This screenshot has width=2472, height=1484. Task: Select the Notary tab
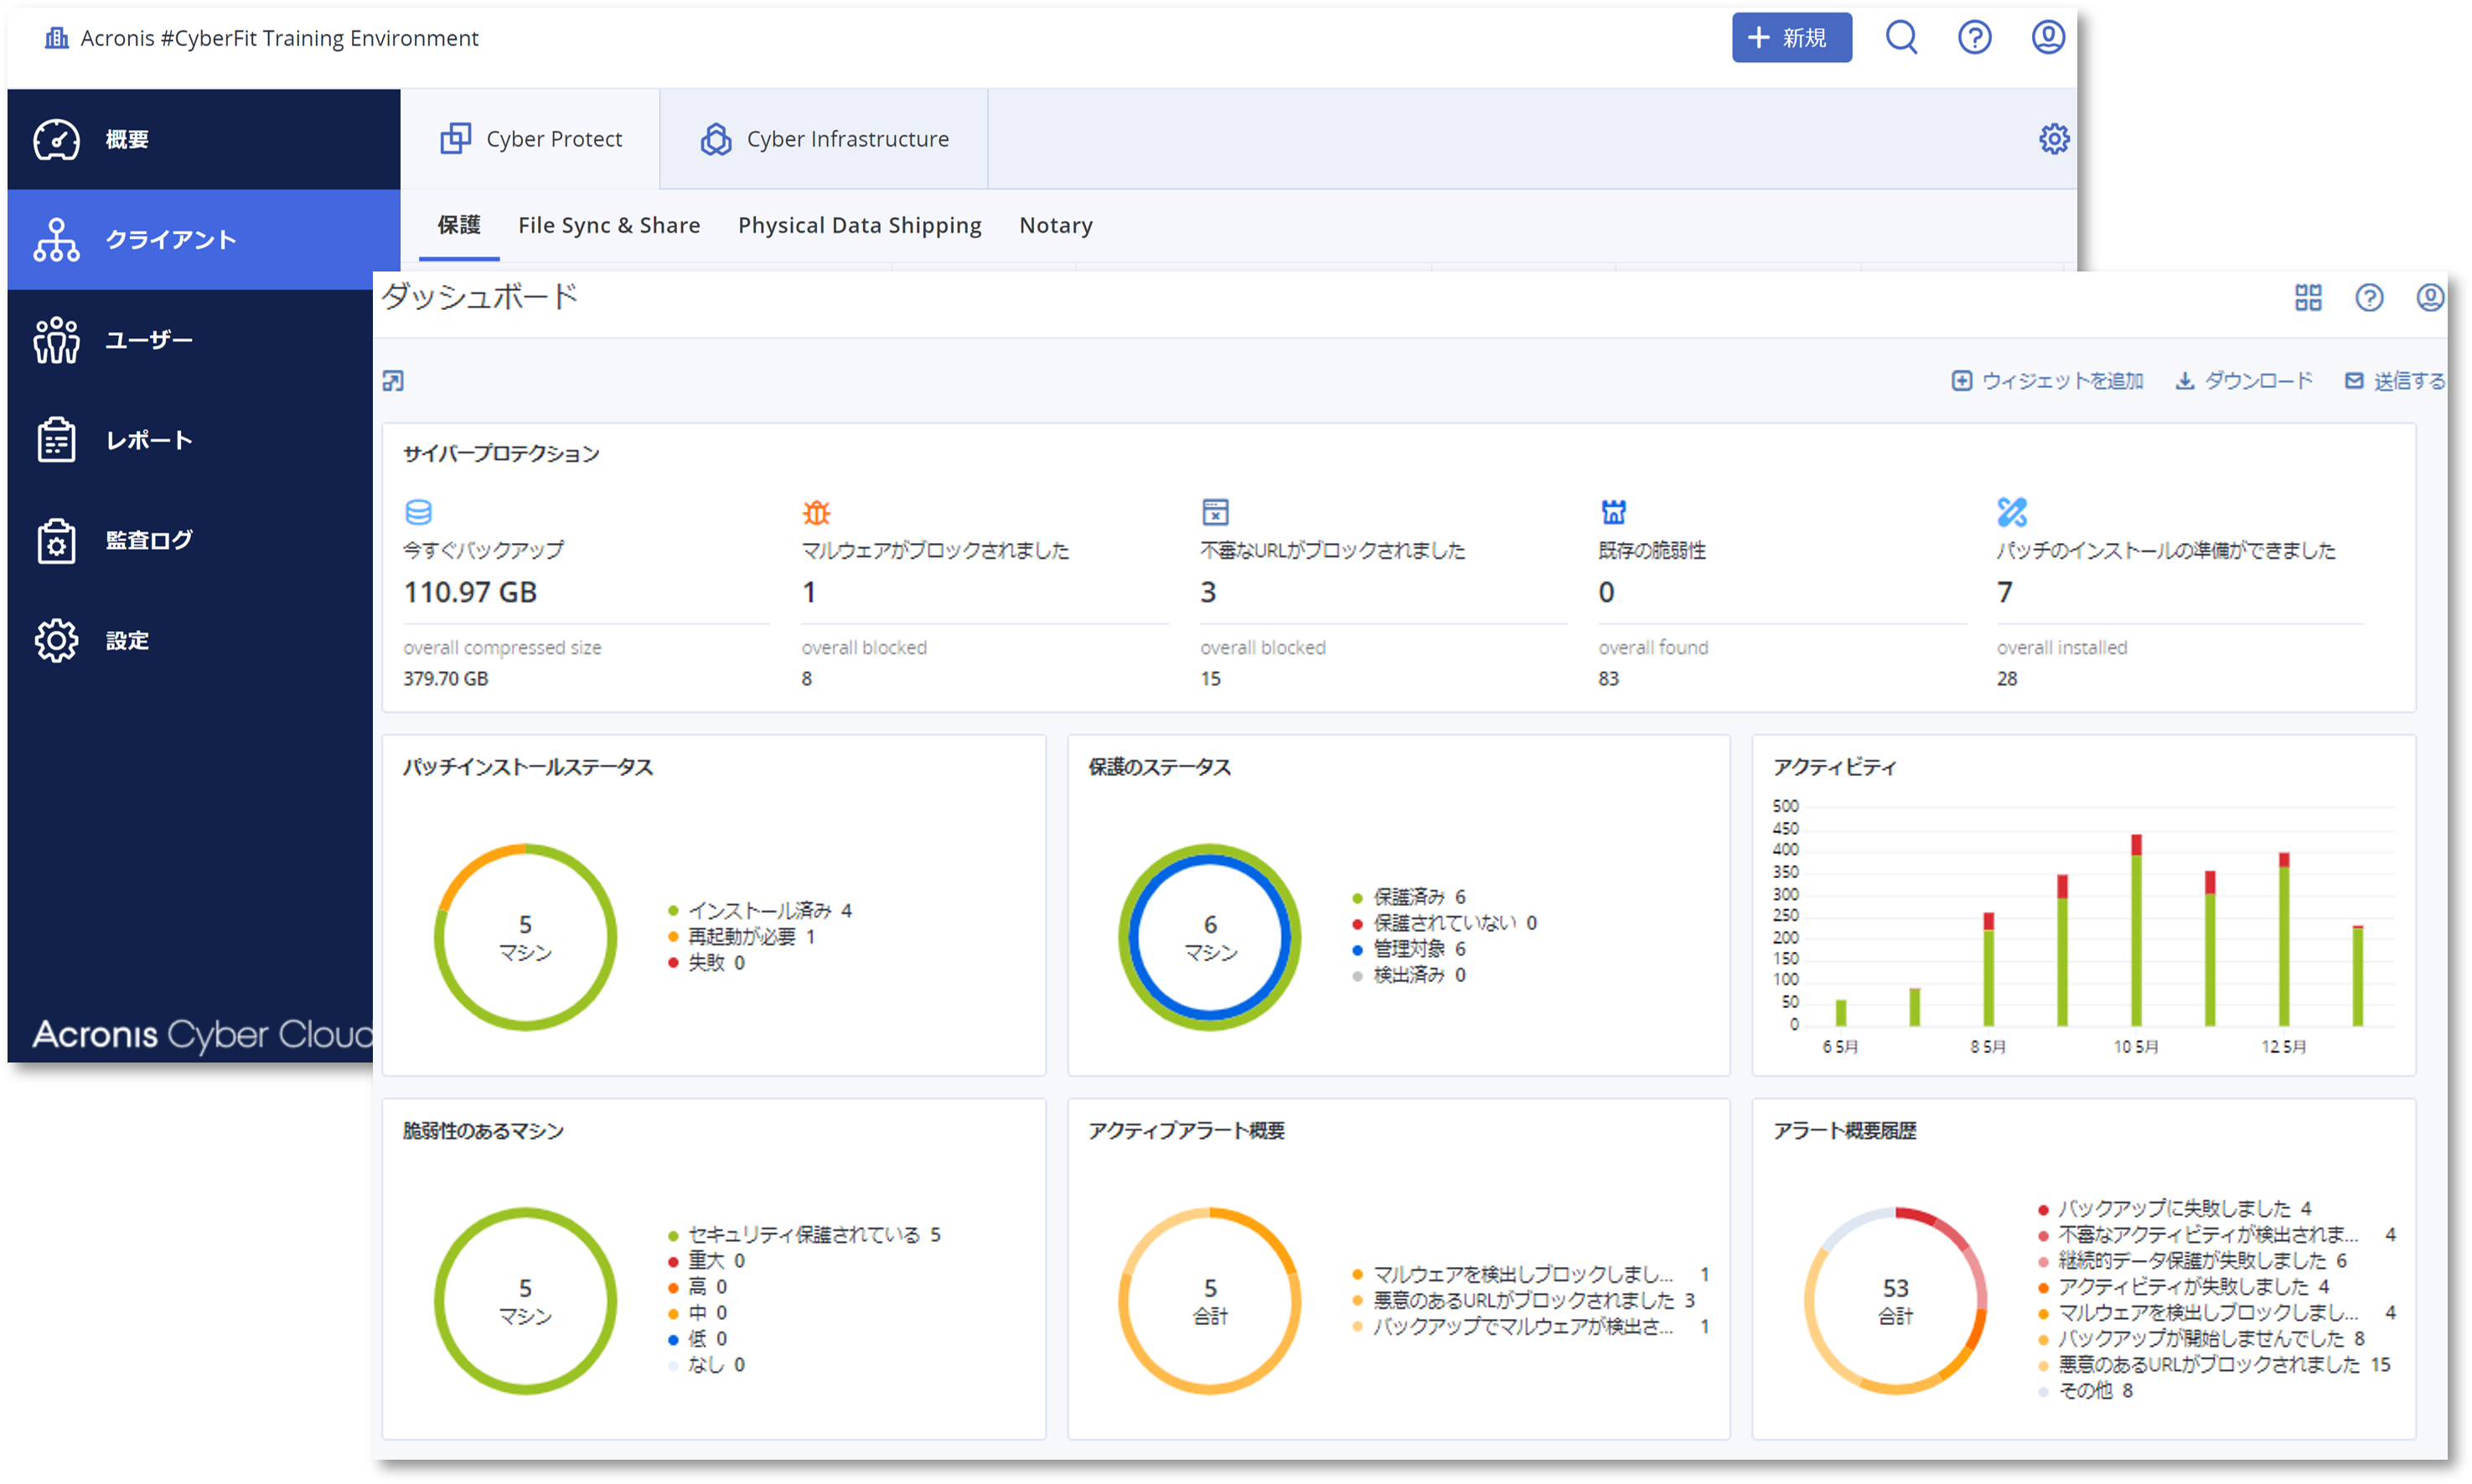pyautogui.click(x=1056, y=225)
